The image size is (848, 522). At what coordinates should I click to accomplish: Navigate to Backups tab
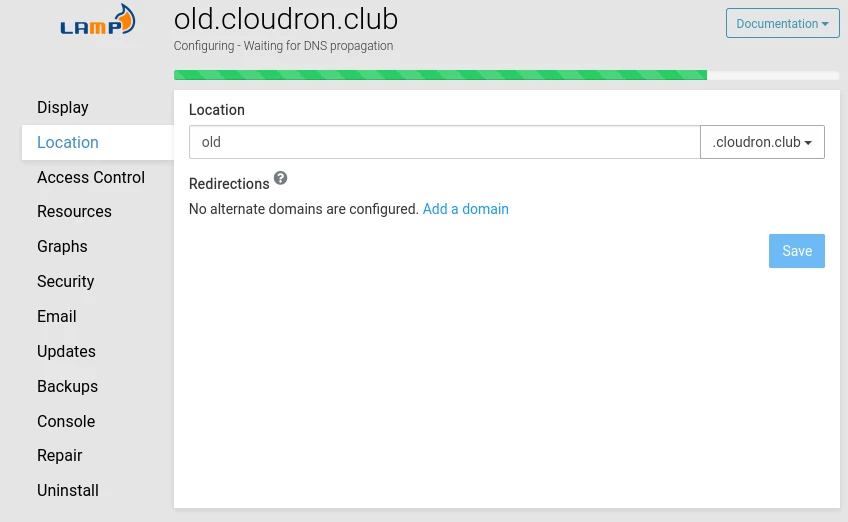67,386
